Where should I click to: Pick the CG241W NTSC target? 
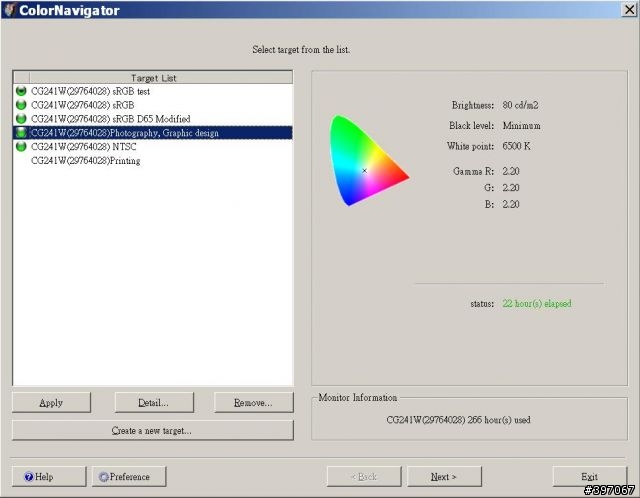coord(153,147)
